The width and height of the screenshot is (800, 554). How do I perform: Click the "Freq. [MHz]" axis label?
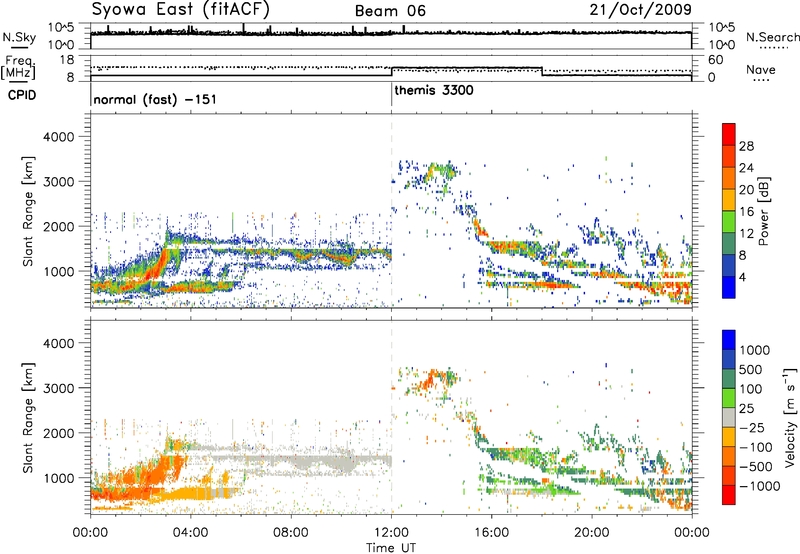tap(20, 67)
